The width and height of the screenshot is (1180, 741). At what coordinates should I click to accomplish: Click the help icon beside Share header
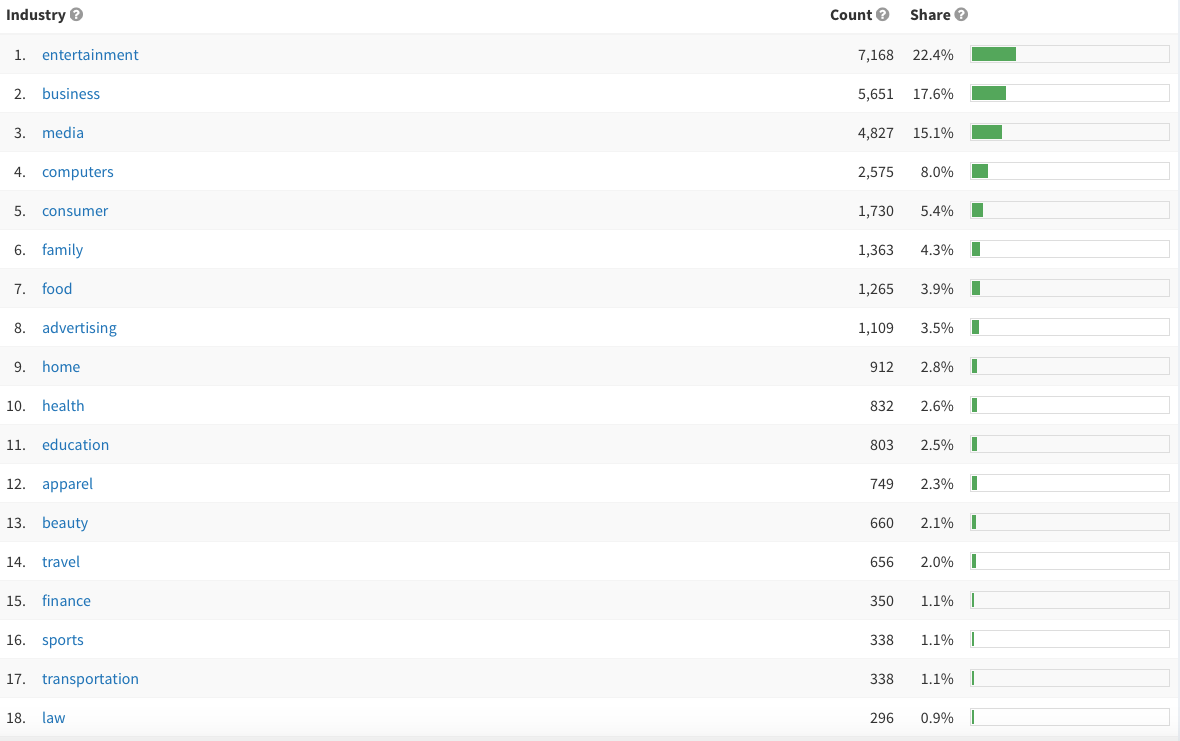(961, 15)
